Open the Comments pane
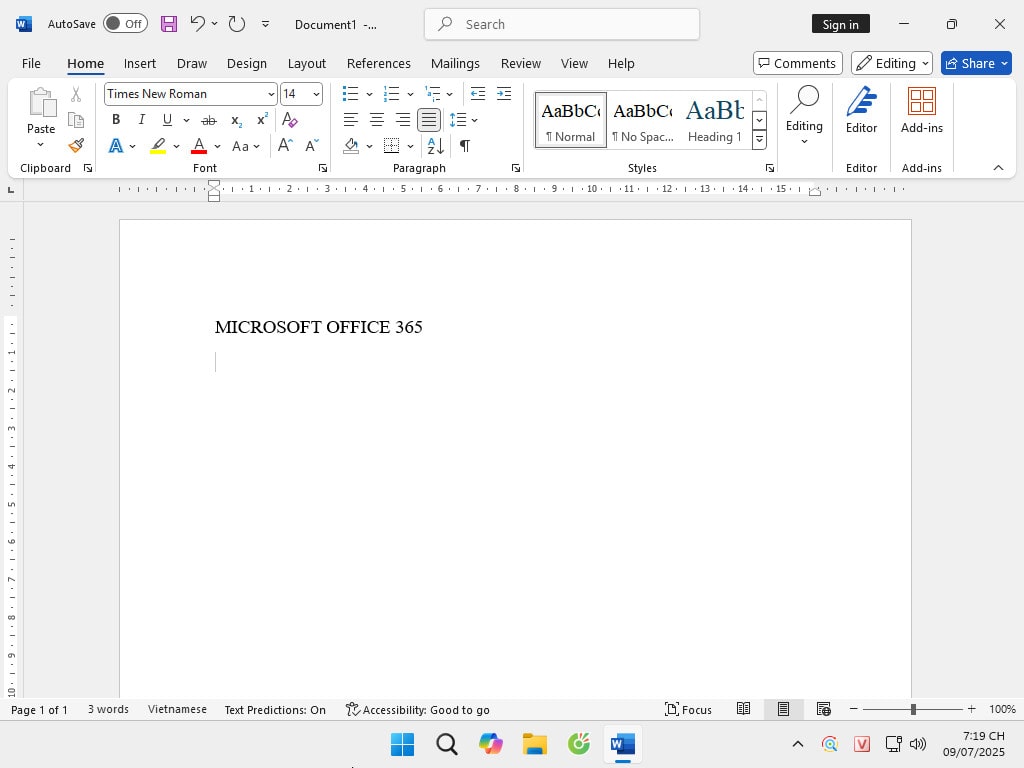The height and width of the screenshot is (768, 1024). (797, 63)
